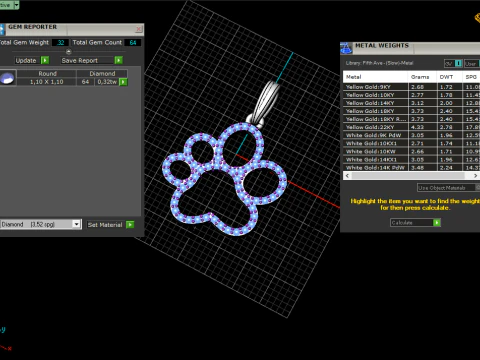Toggle Use Object Materials option

[x=447, y=188]
